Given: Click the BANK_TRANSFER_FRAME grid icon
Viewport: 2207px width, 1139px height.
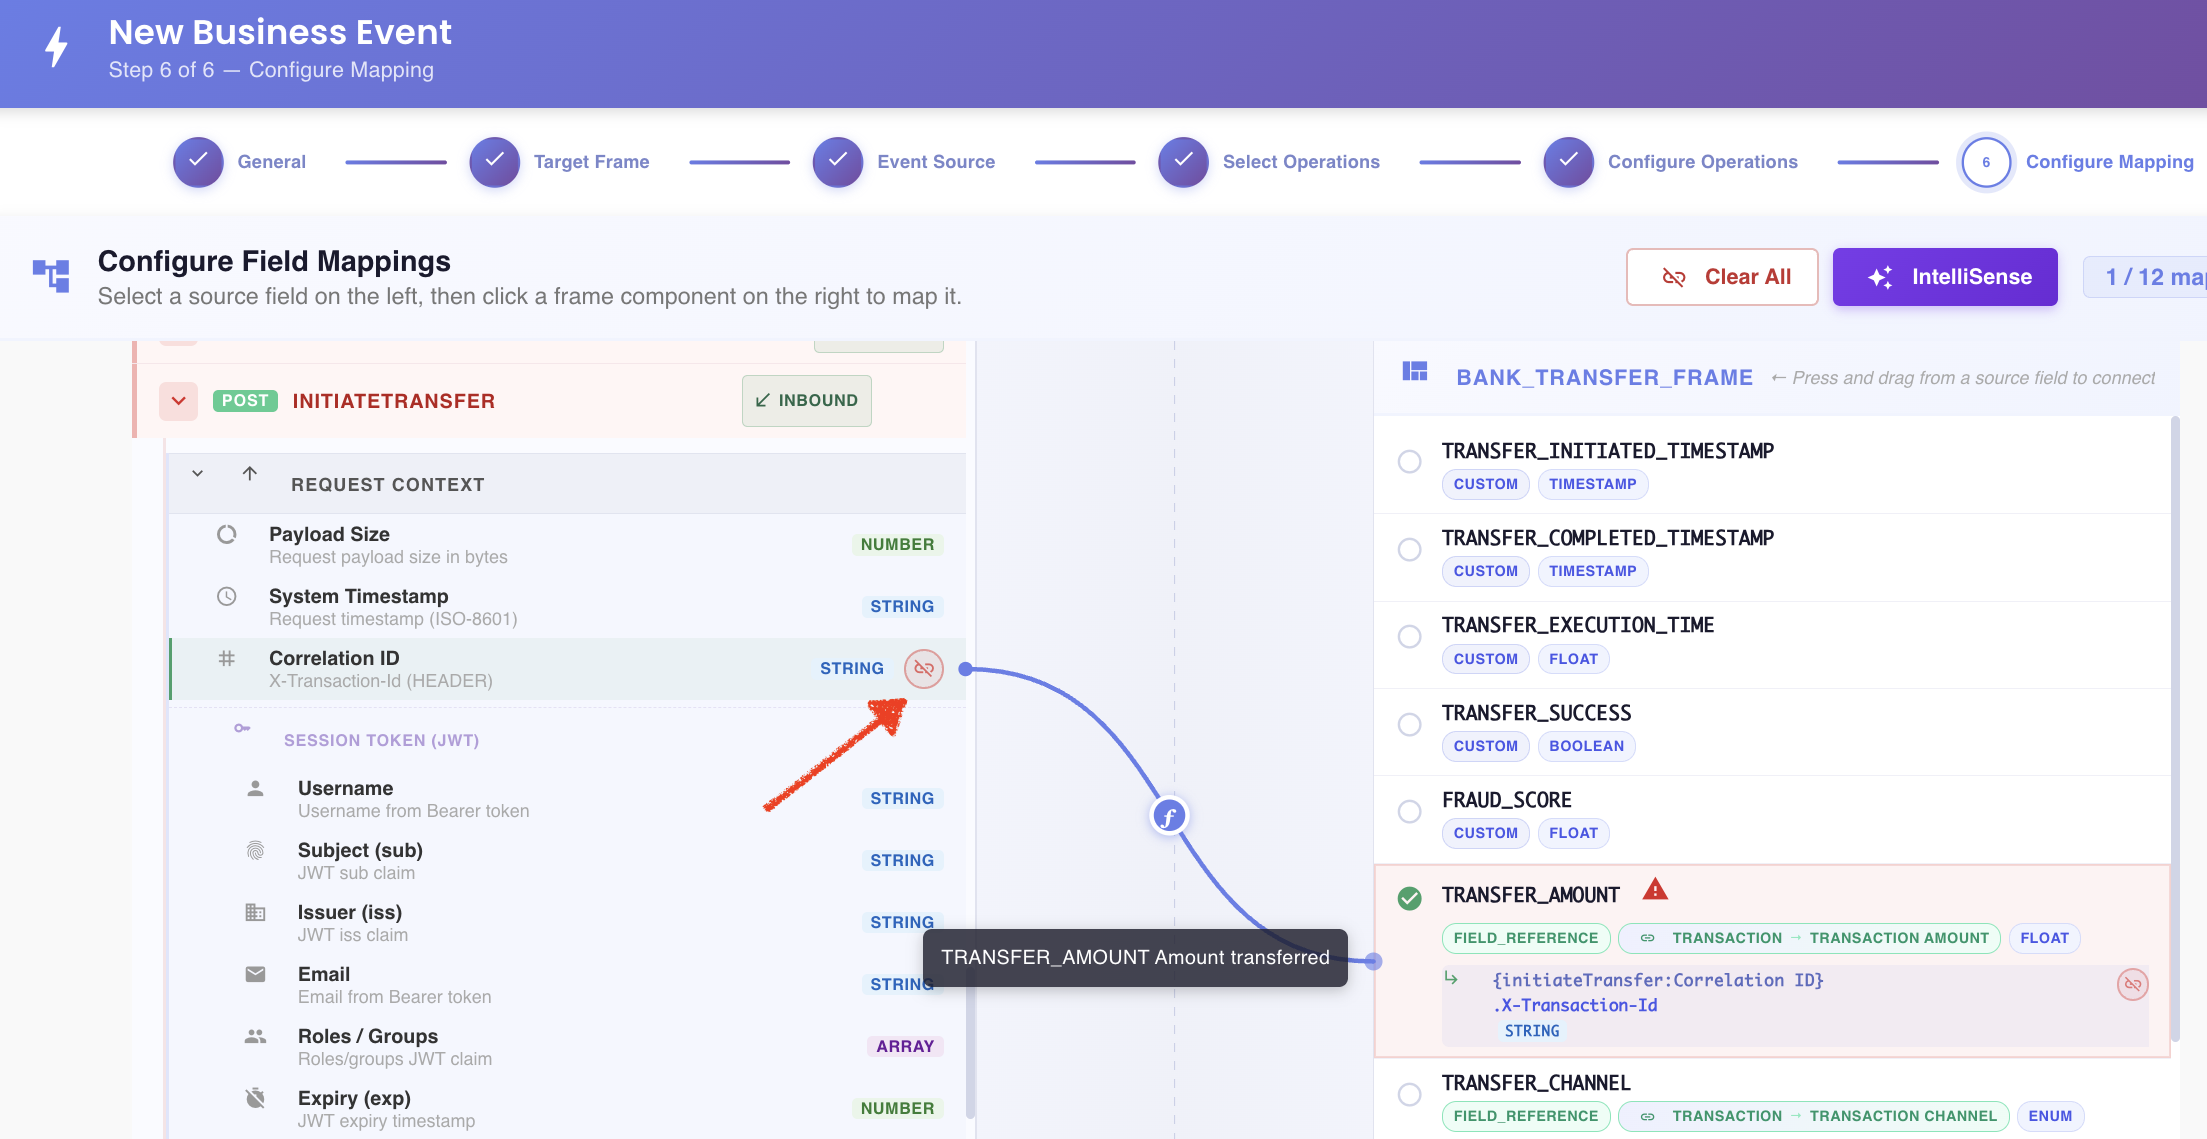Looking at the screenshot, I should click(1415, 372).
